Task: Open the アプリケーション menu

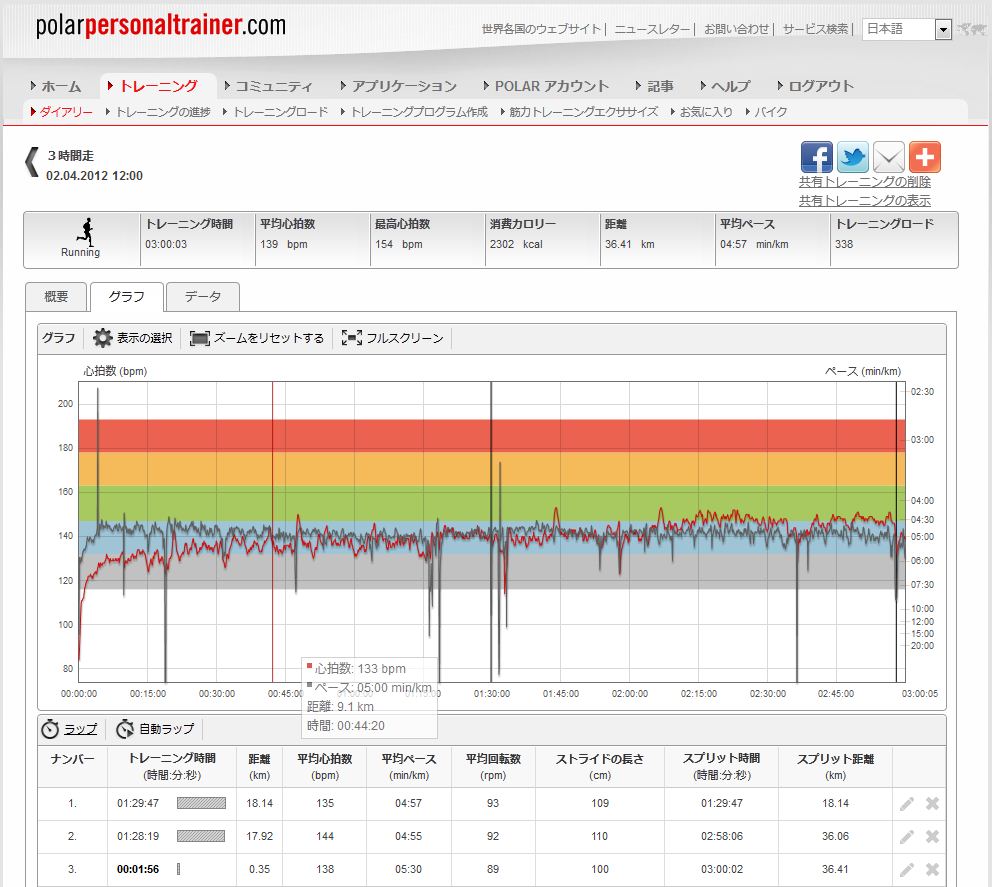Action: pyautogui.click(x=399, y=86)
